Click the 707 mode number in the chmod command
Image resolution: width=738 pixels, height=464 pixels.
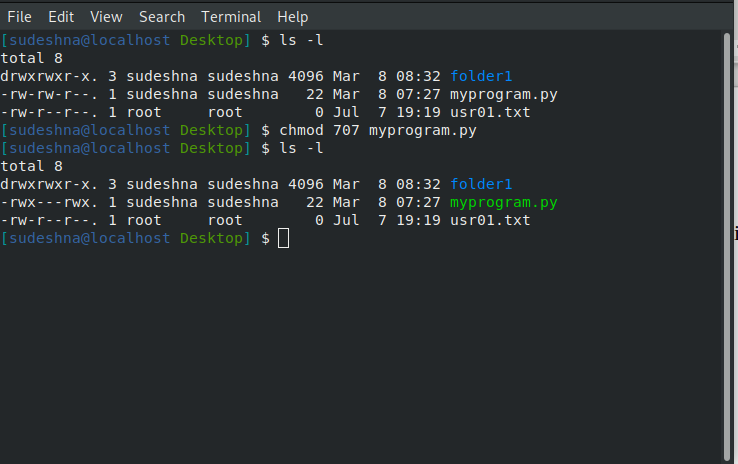tap(348, 130)
